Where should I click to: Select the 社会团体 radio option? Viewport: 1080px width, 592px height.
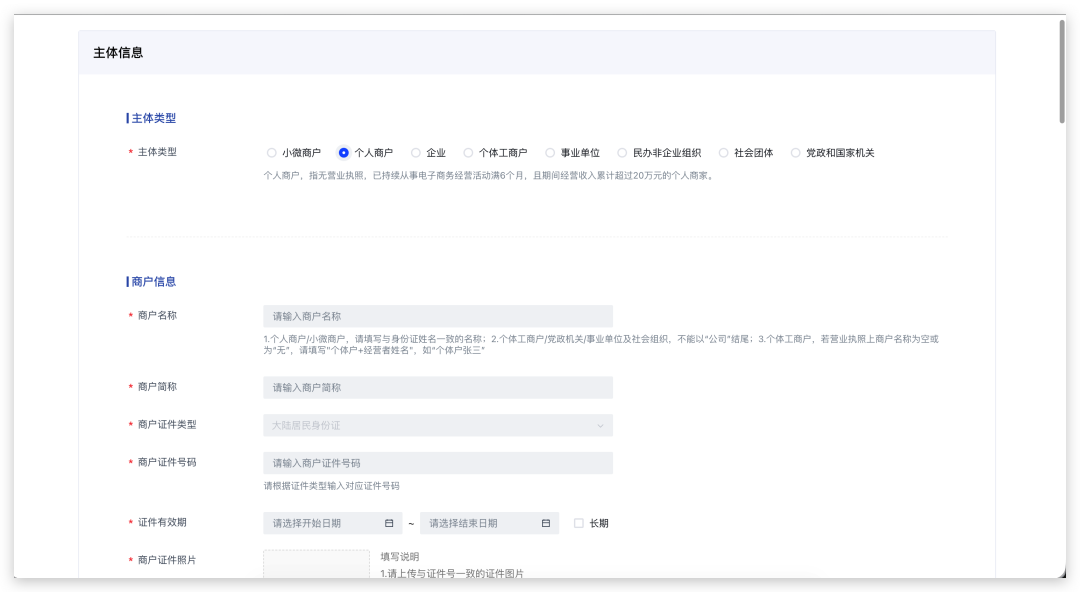[x=724, y=153]
